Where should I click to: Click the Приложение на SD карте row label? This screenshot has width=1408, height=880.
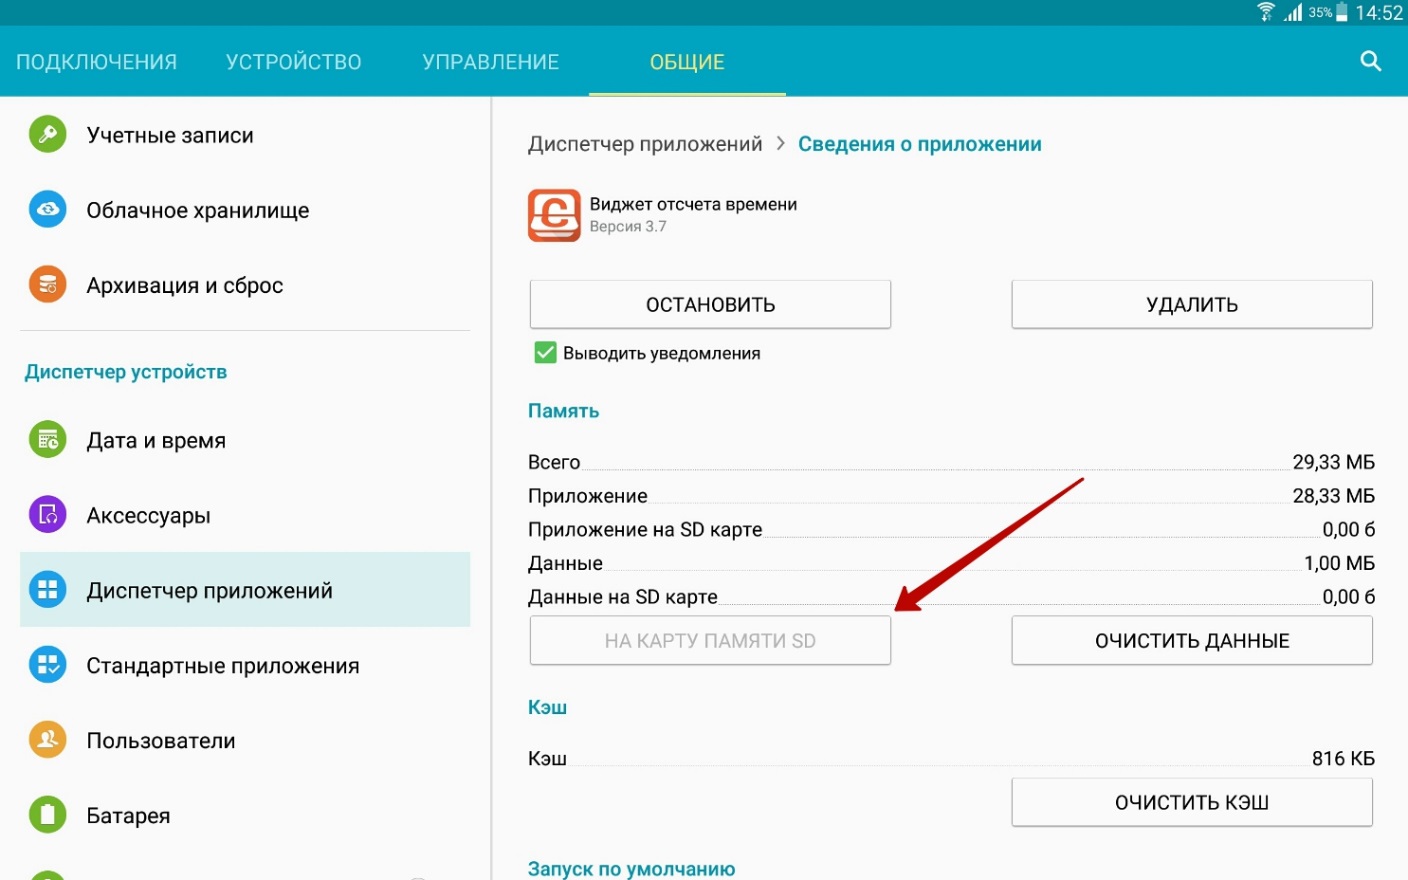pyautogui.click(x=645, y=529)
